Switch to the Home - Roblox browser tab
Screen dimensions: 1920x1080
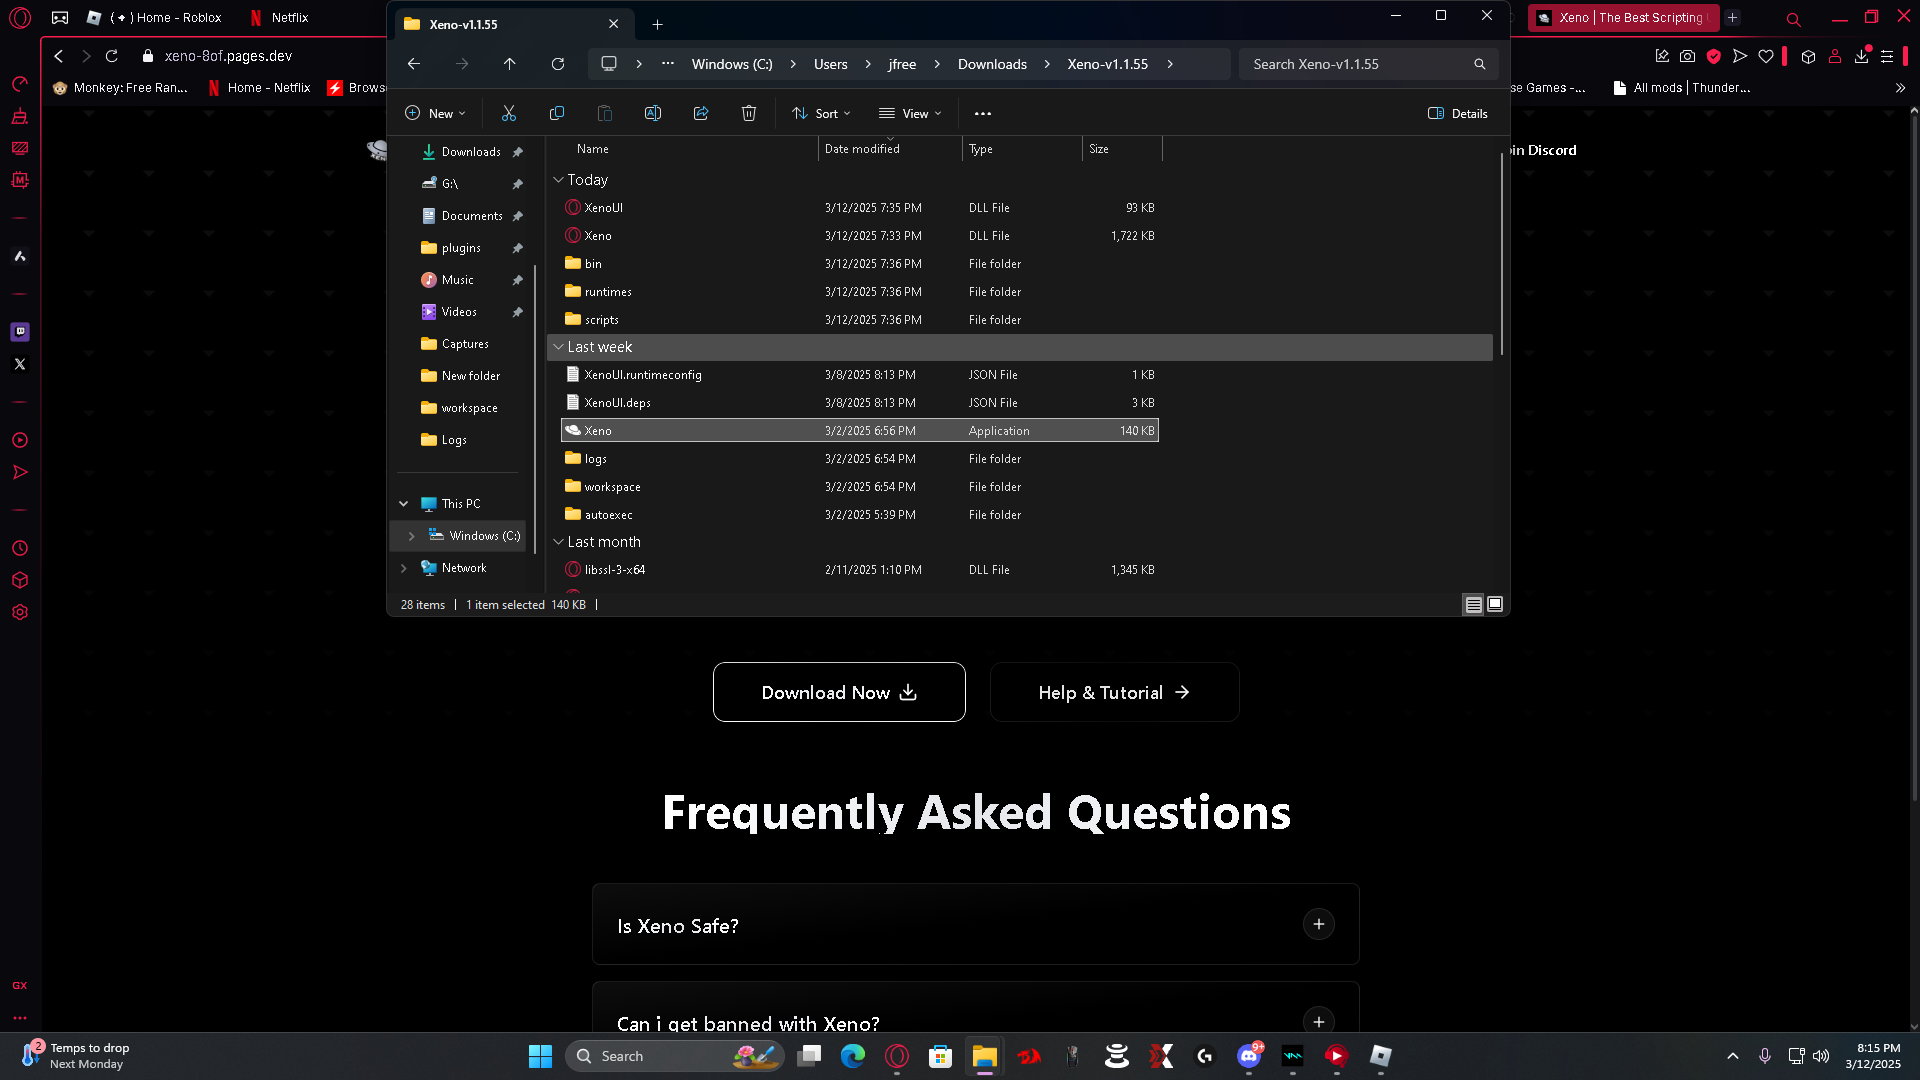pos(156,18)
